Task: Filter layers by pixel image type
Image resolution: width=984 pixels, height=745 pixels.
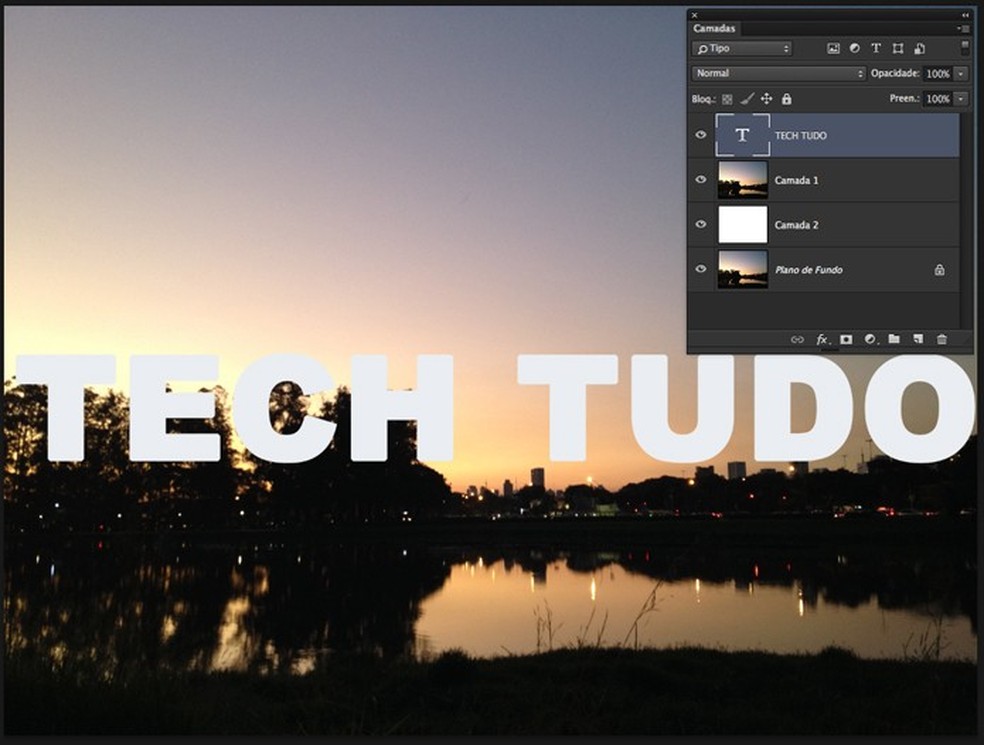Action: click(x=833, y=48)
